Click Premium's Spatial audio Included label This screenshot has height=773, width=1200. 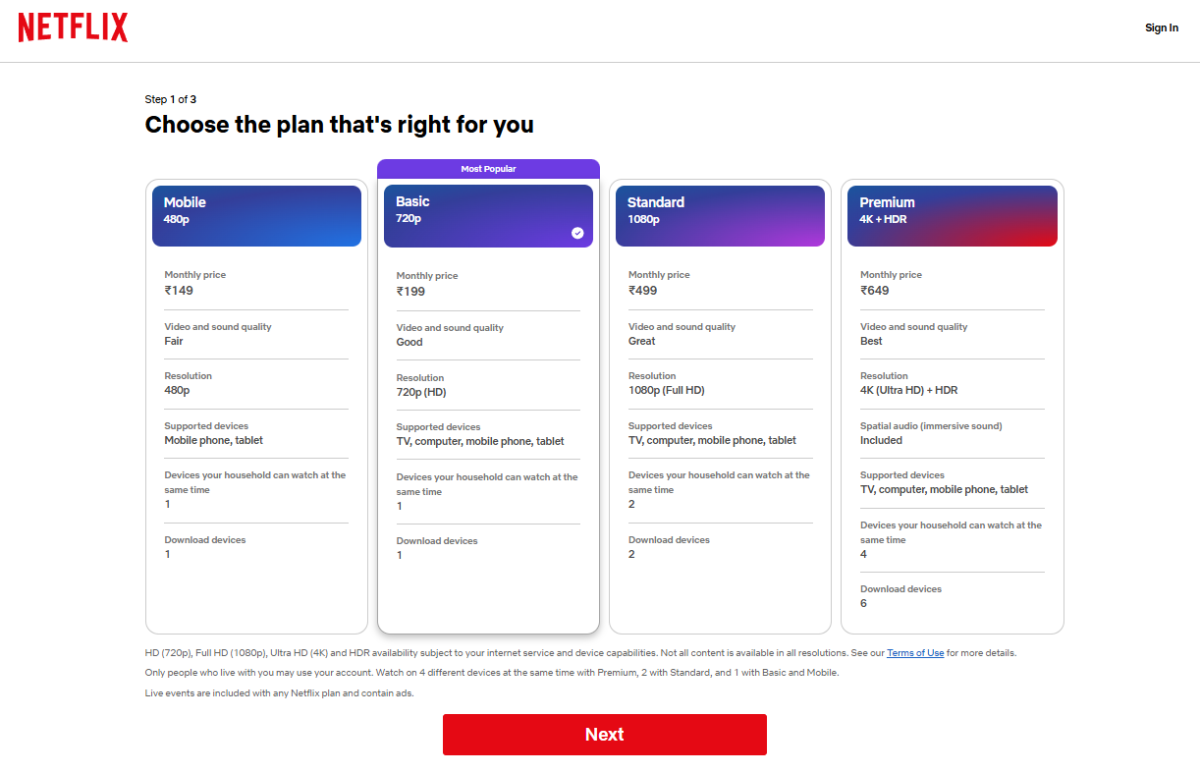881,439
